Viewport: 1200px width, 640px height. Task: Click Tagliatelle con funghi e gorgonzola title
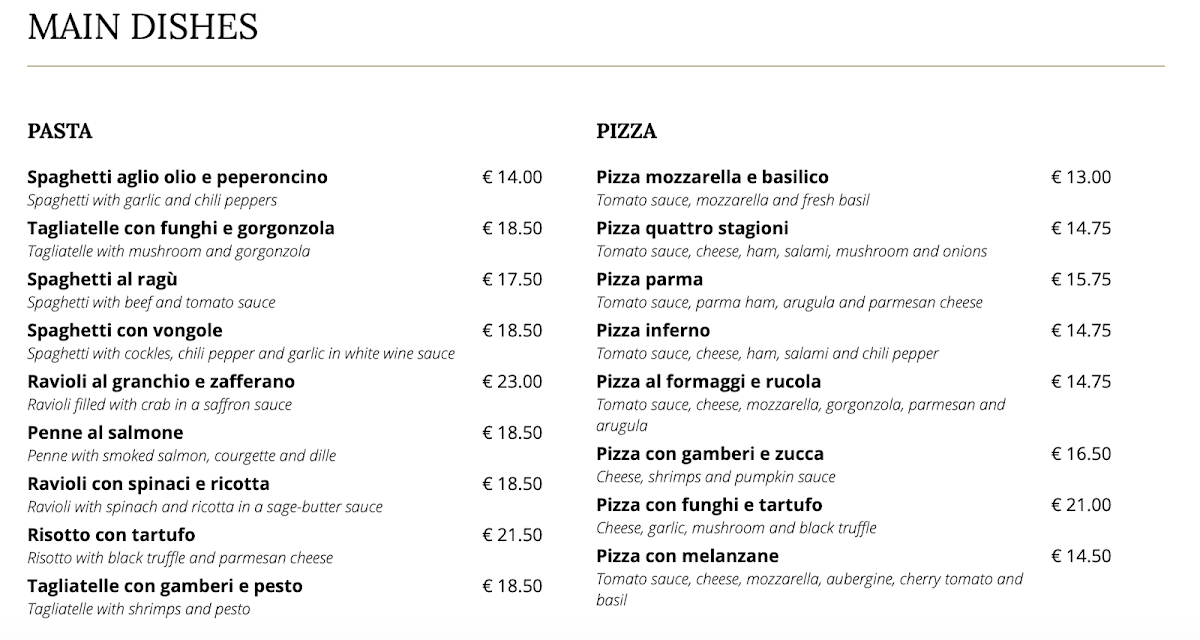[181, 229]
